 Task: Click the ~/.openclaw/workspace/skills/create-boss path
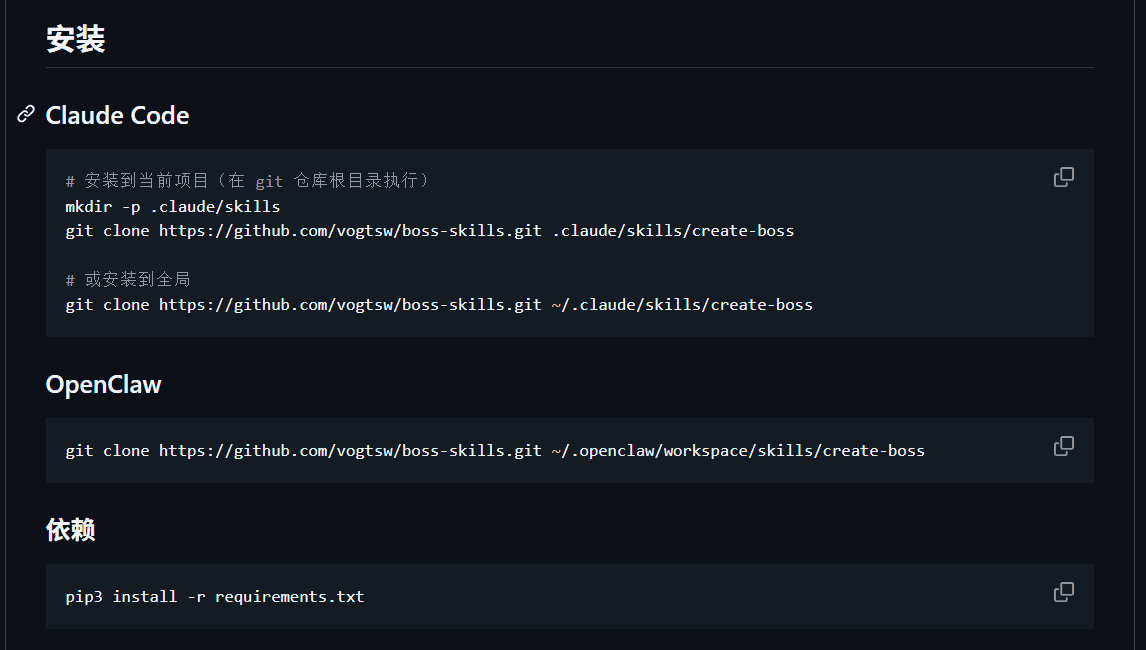738,451
